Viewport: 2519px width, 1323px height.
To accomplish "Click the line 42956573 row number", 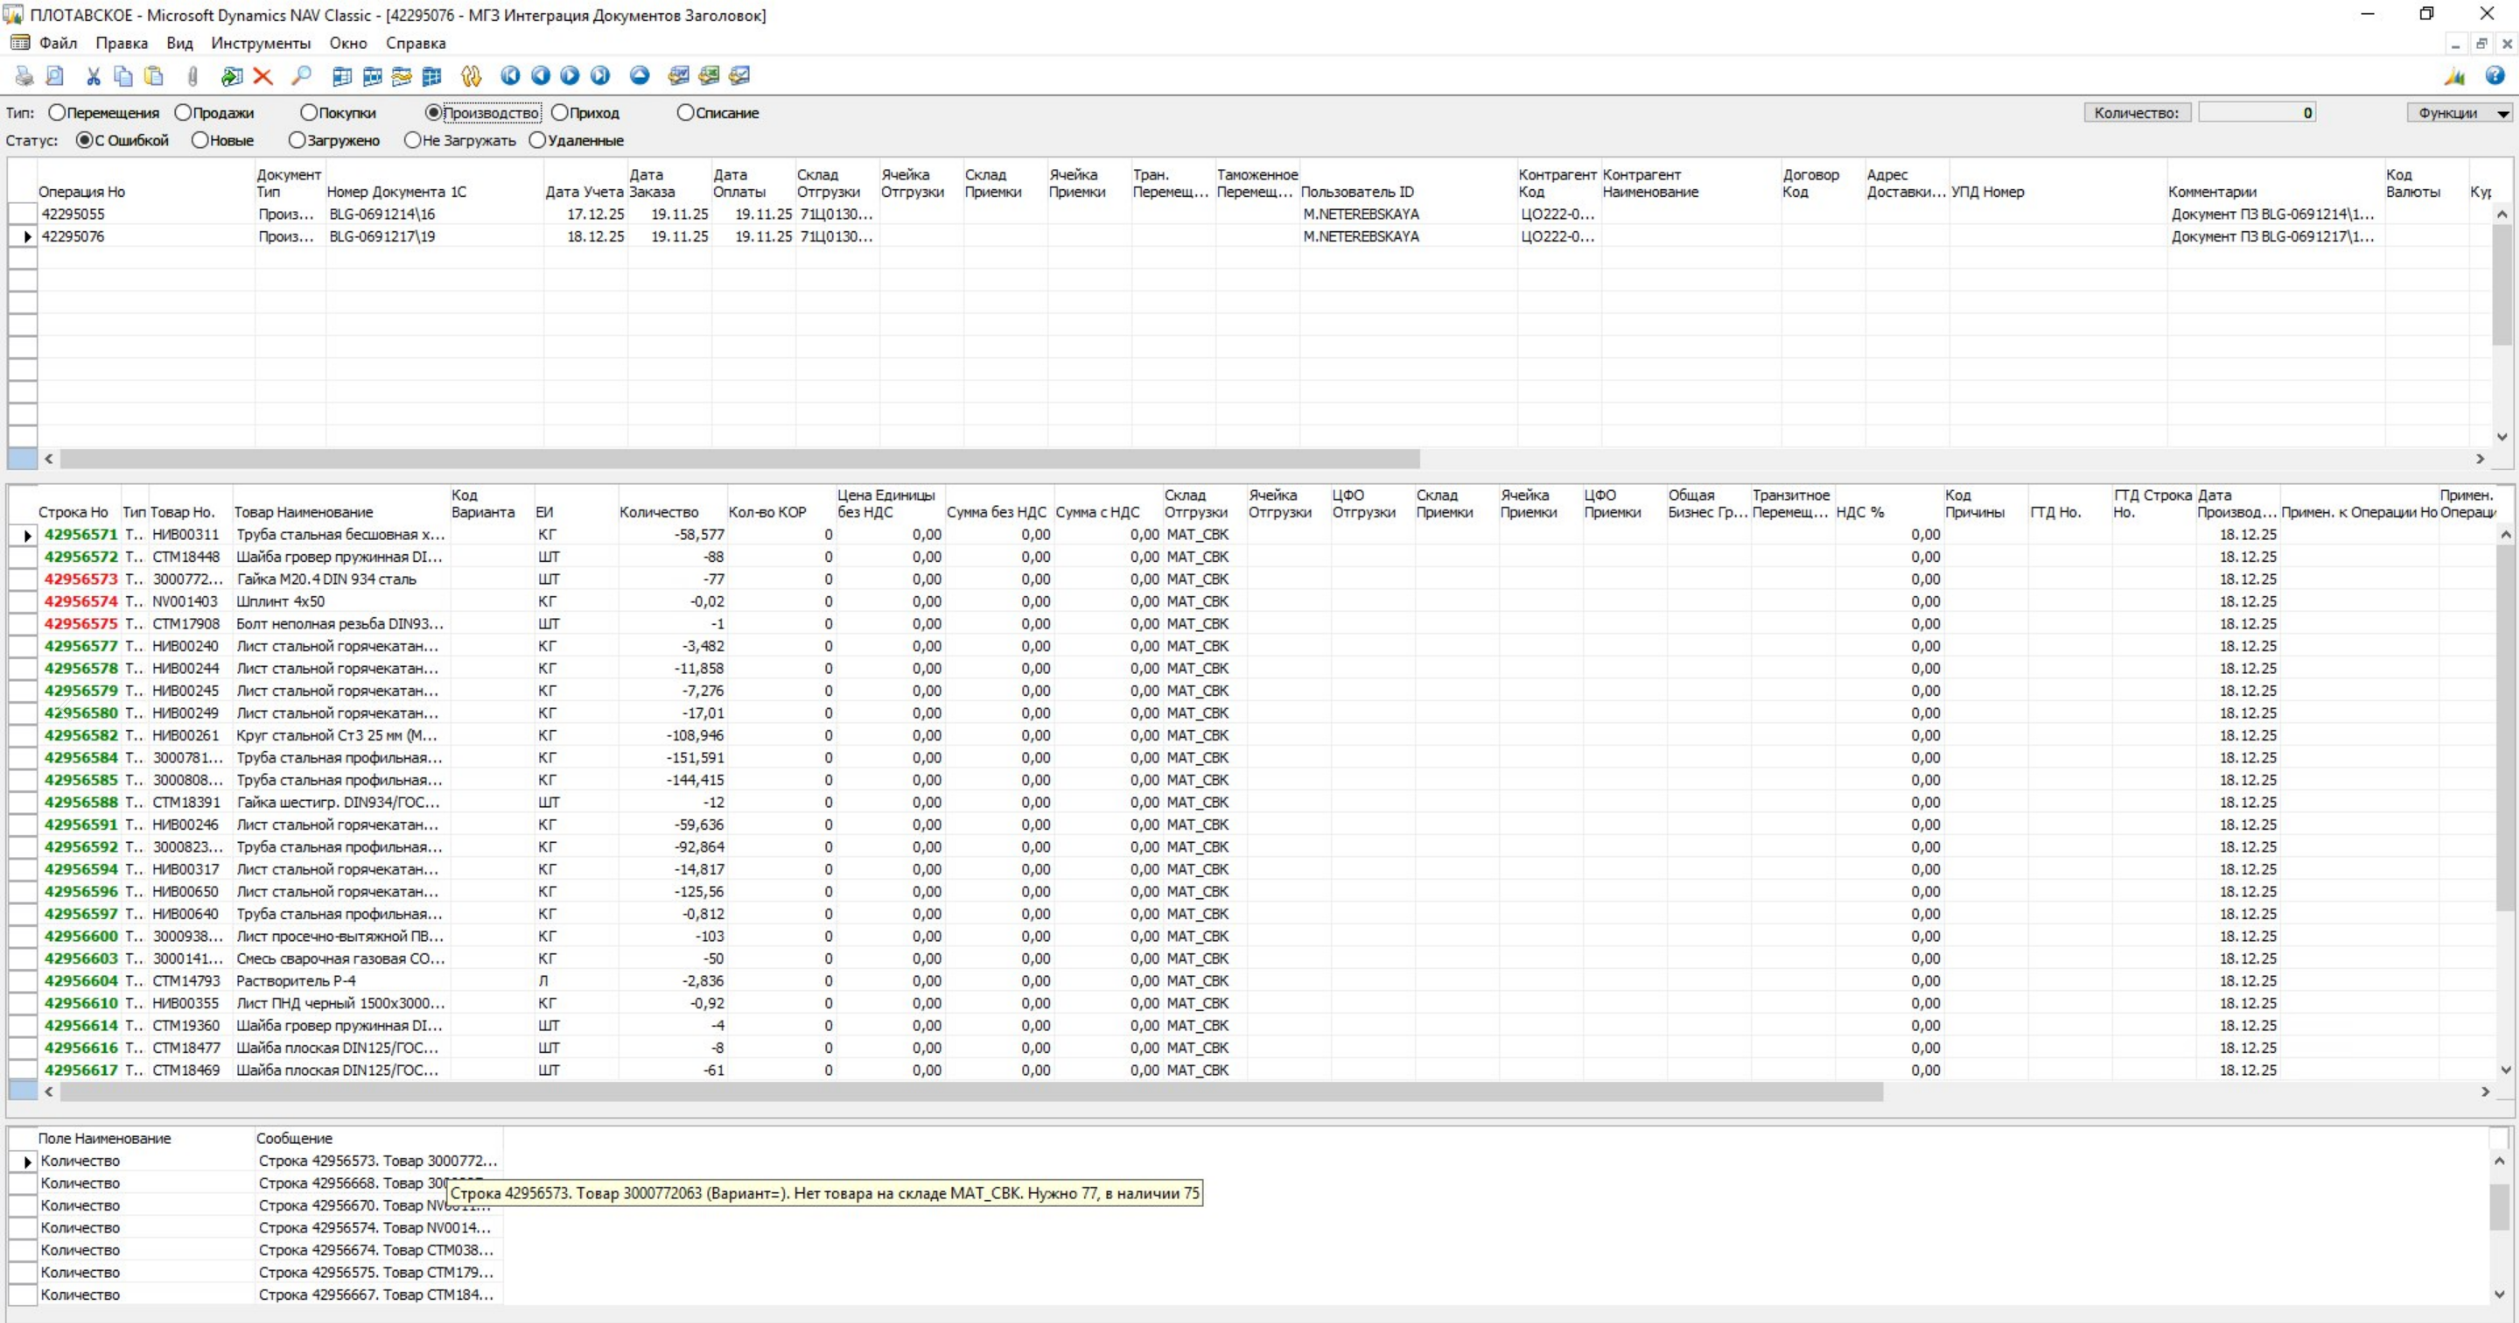I will point(80,579).
